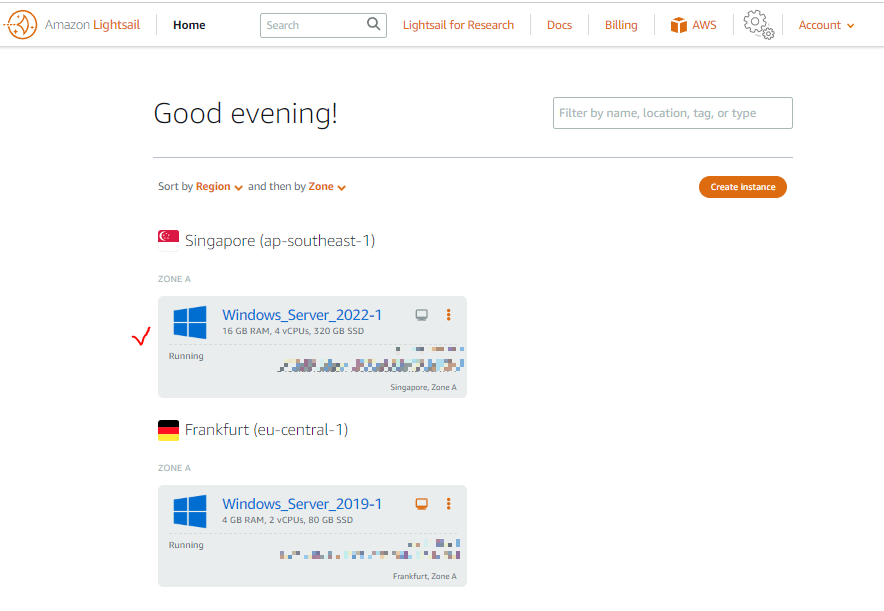
Task: Open the Windows_Server_2019-1 instance link
Action: (302, 503)
